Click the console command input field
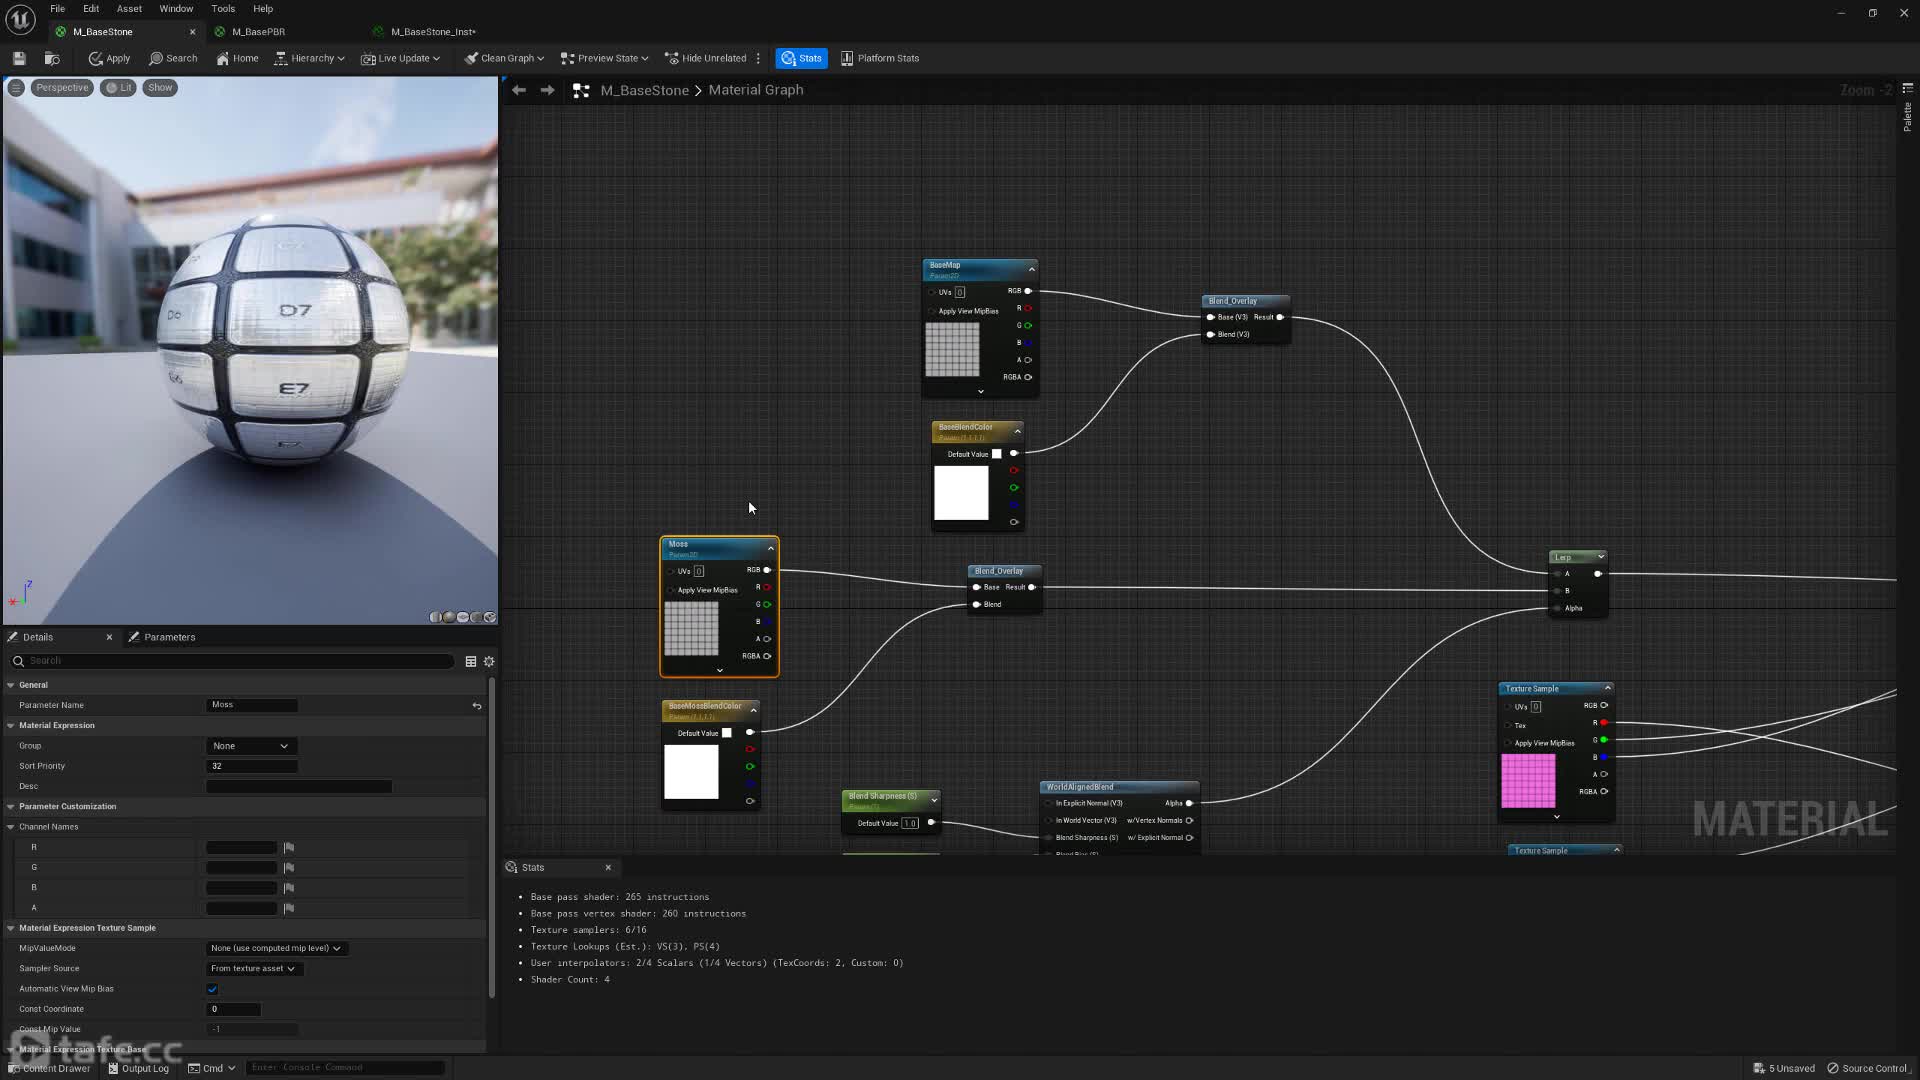1920x1080 pixels. tap(345, 1068)
